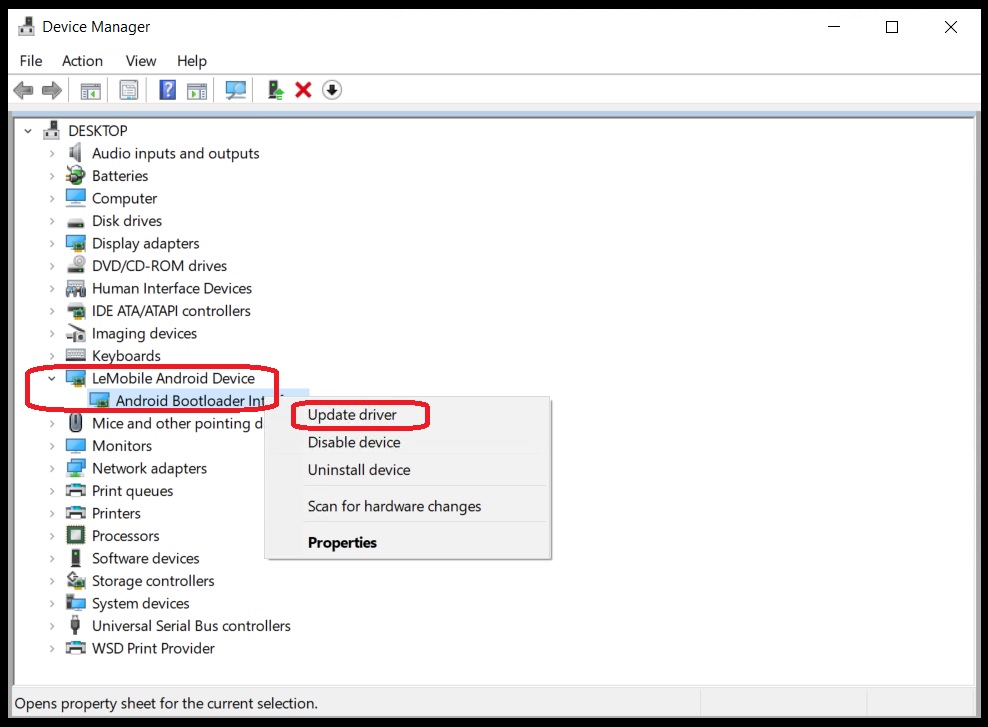Expand the WSD Print Provider chevron
988x727 pixels.
click(52, 648)
